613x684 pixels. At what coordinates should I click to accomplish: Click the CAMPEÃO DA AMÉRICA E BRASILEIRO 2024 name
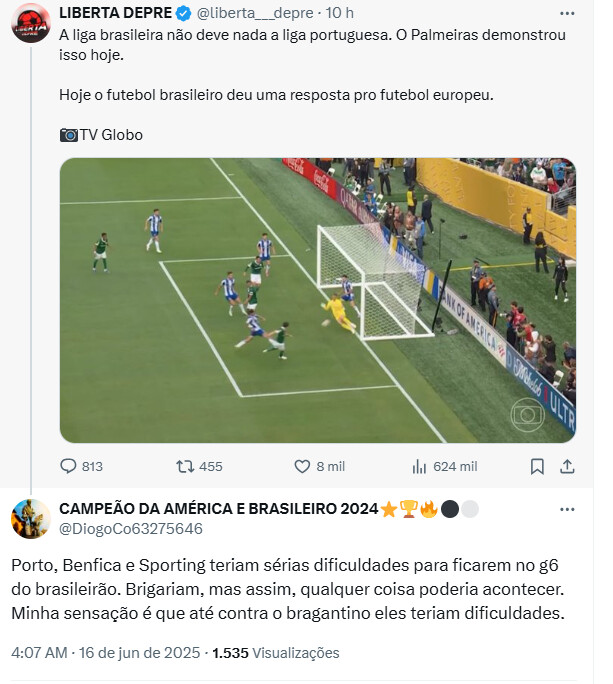click(219, 509)
